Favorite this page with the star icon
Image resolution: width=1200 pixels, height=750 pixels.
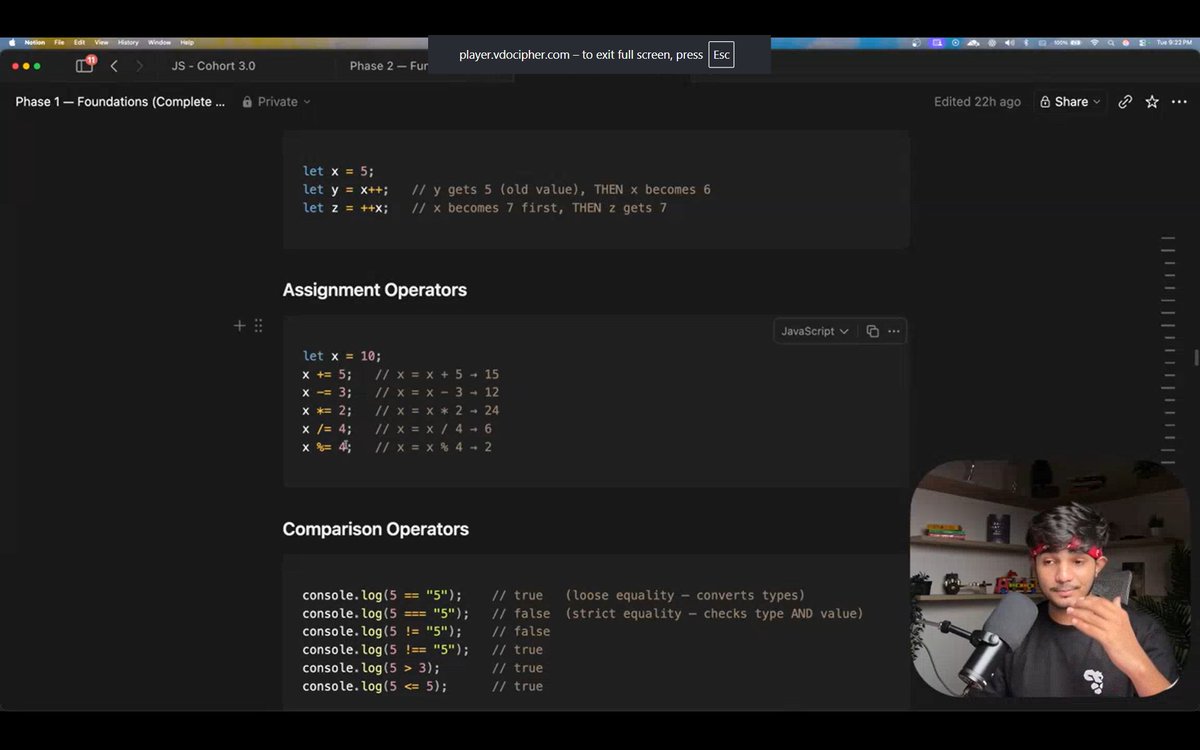pyautogui.click(x=1152, y=102)
